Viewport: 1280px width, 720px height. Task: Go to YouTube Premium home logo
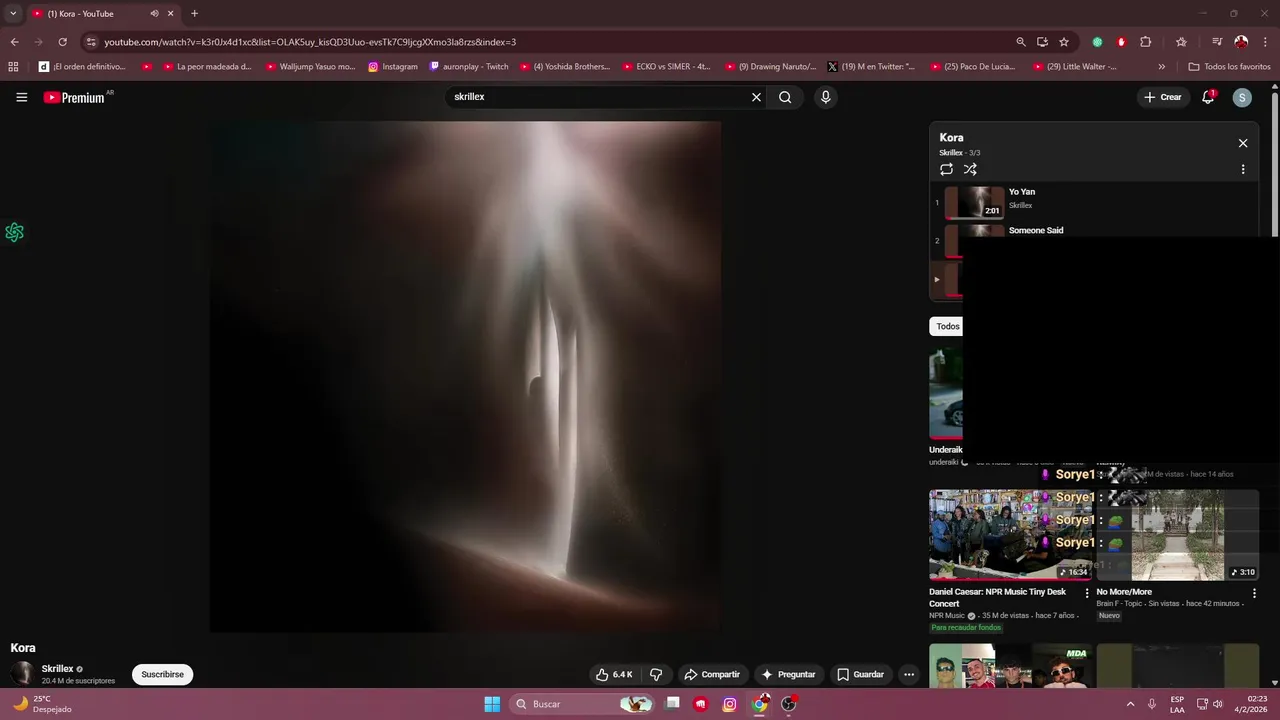[74, 97]
